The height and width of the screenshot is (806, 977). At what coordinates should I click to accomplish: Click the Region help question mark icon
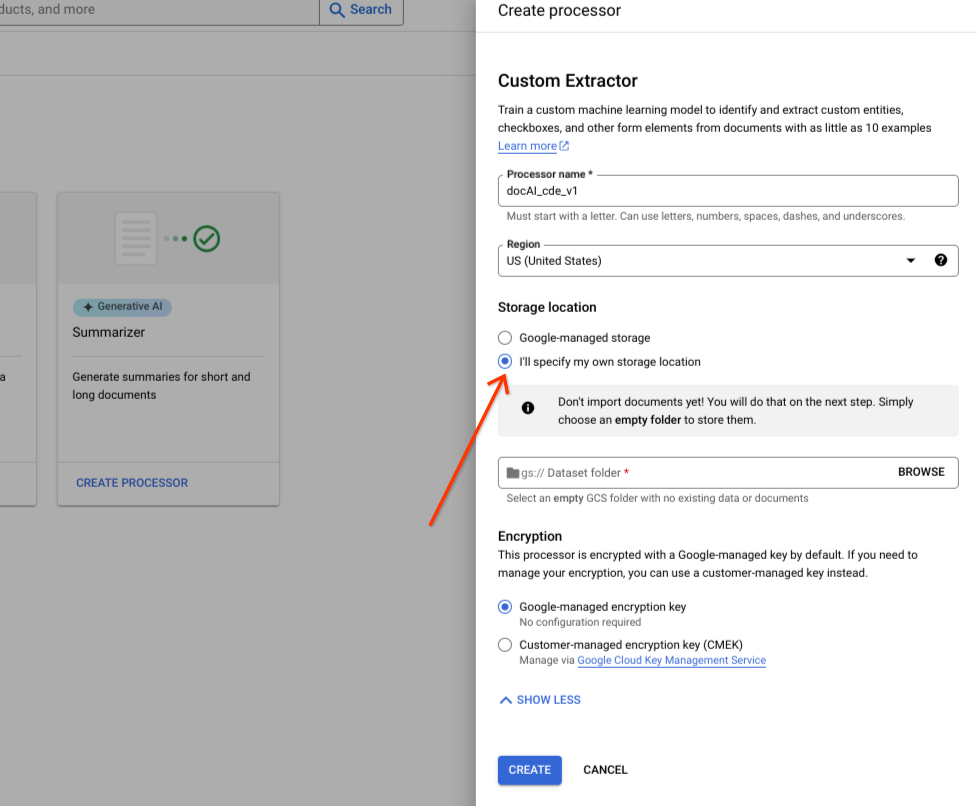(x=940, y=260)
